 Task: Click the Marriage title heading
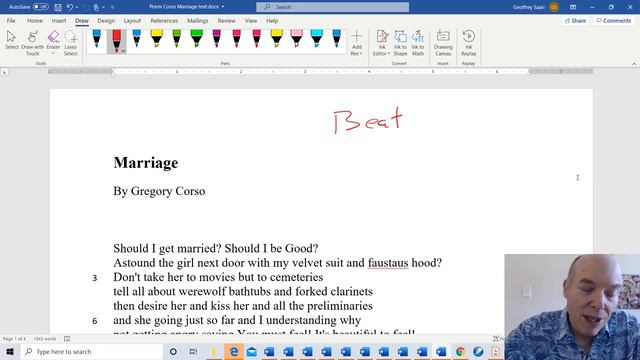[x=146, y=163]
